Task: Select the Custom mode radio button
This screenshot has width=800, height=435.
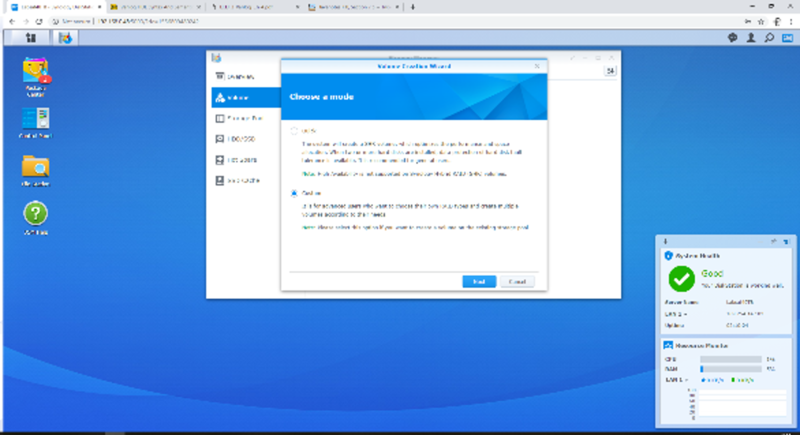Action: tap(294, 193)
